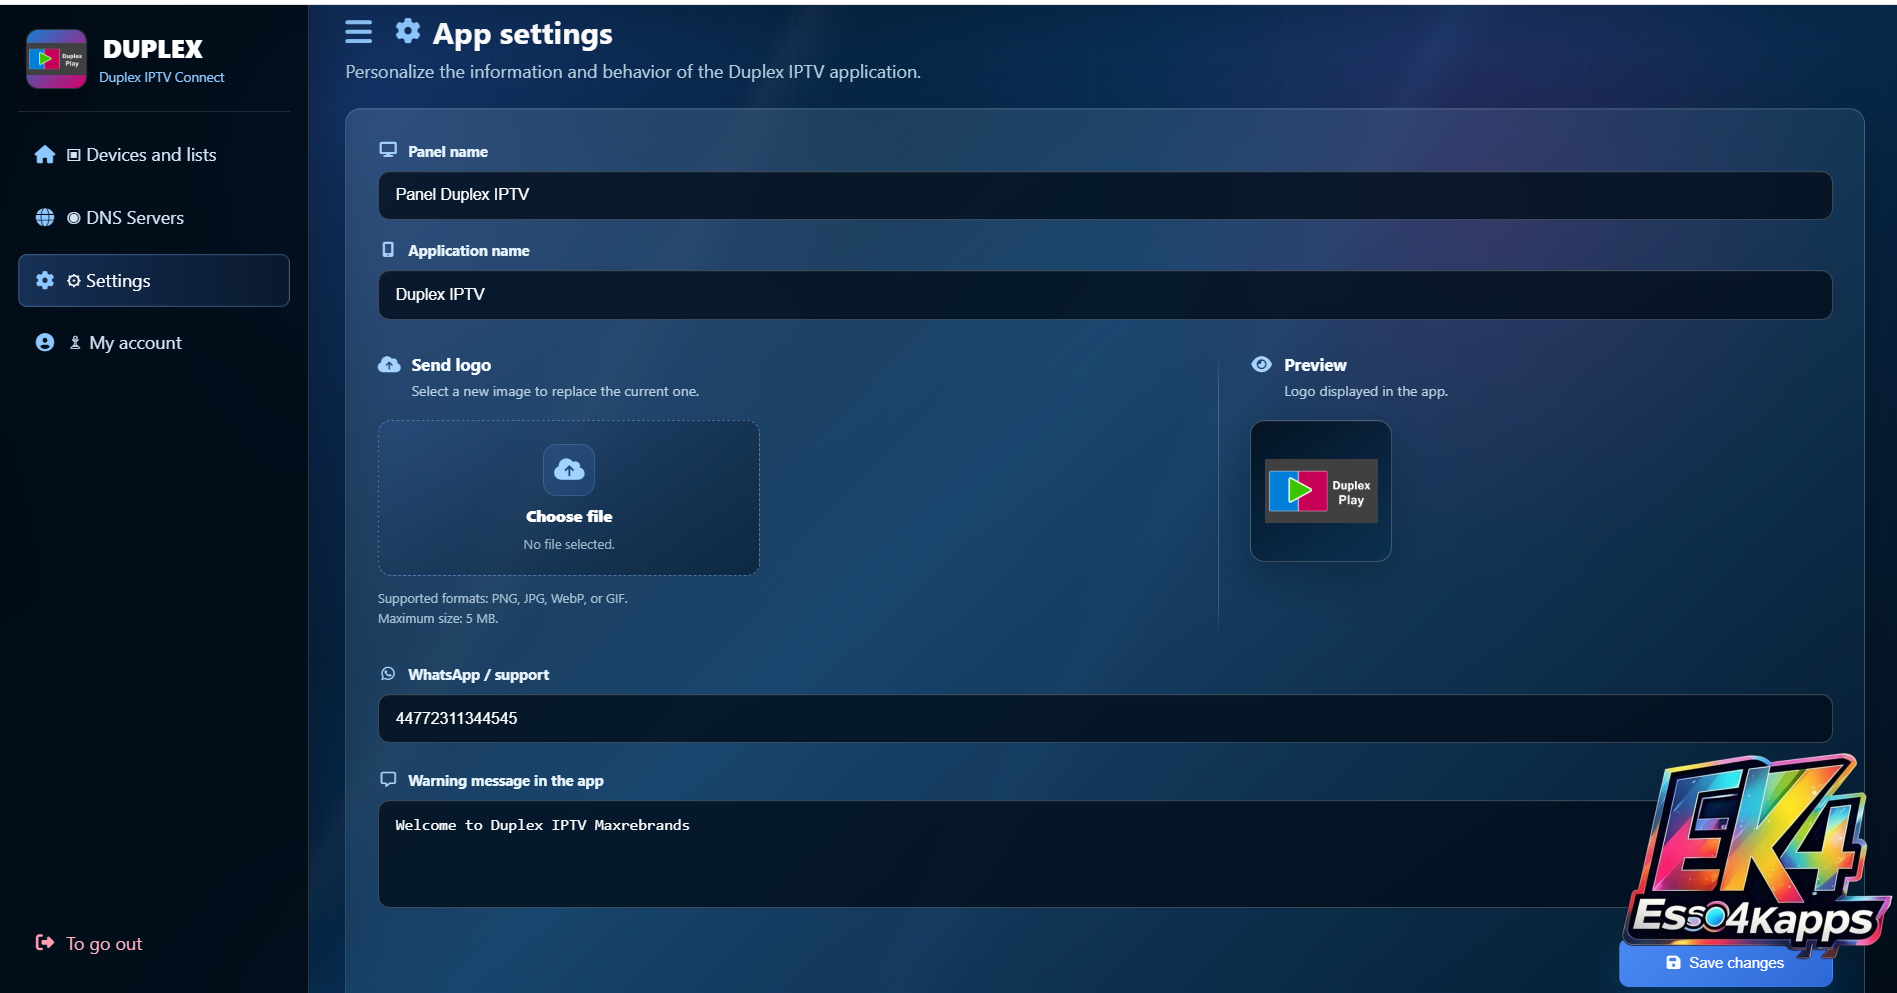Choose file for logo upload

click(569, 498)
